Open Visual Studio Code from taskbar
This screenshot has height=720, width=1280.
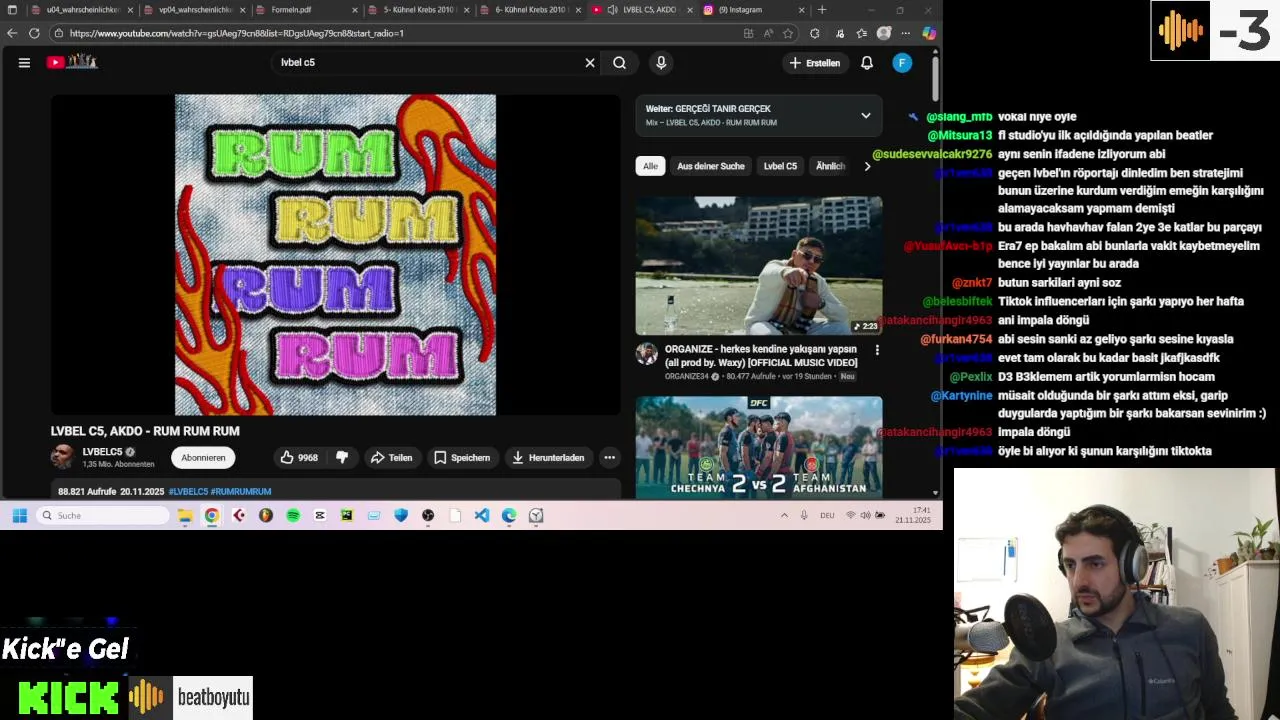(x=482, y=515)
